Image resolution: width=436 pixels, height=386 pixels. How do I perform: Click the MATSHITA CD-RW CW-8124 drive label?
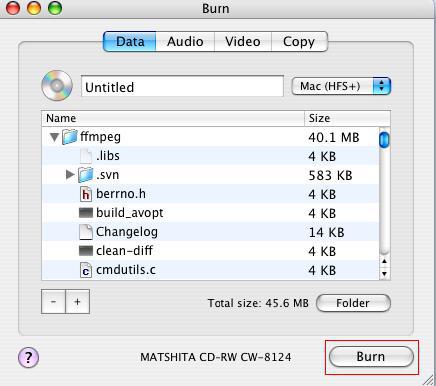tap(216, 357)
